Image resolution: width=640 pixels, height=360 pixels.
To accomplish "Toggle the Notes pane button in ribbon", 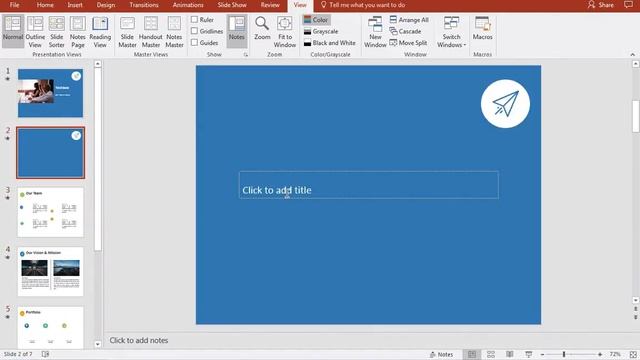I will pyautogui.click(x=237, y=31).
